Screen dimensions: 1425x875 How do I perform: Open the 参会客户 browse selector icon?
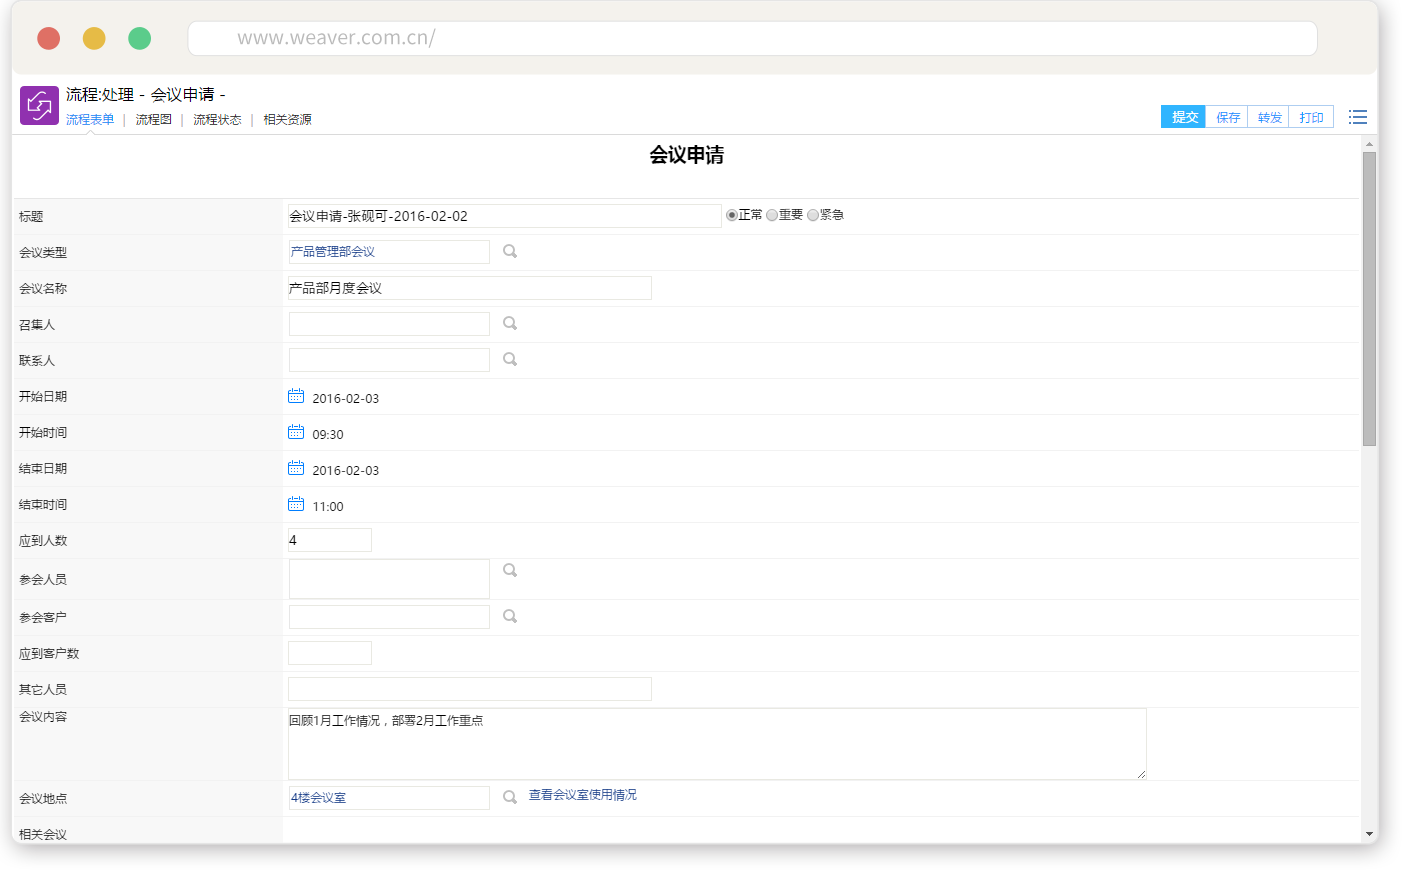[510, 617]
